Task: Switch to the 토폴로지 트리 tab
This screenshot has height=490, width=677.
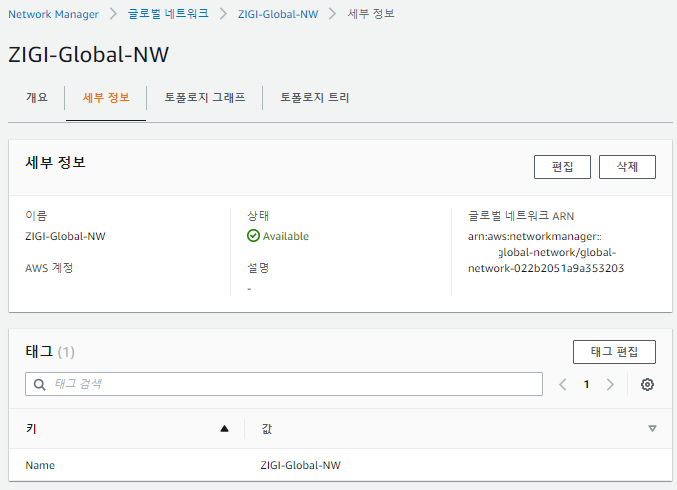Action: 314,98
